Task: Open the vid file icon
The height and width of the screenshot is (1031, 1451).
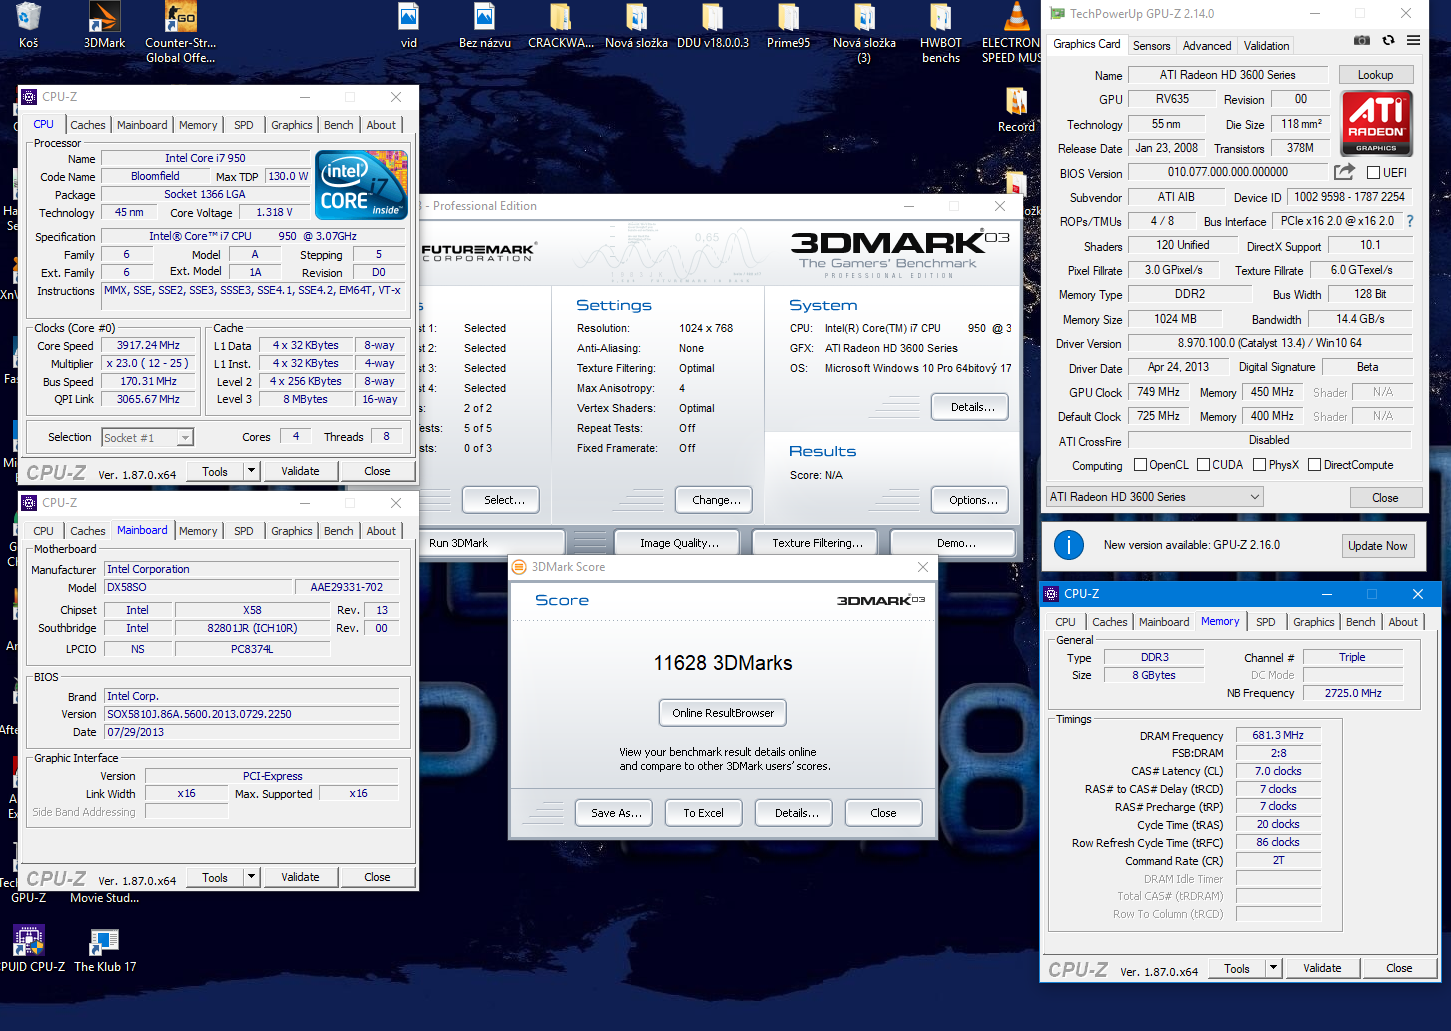Action: (408, 26)
